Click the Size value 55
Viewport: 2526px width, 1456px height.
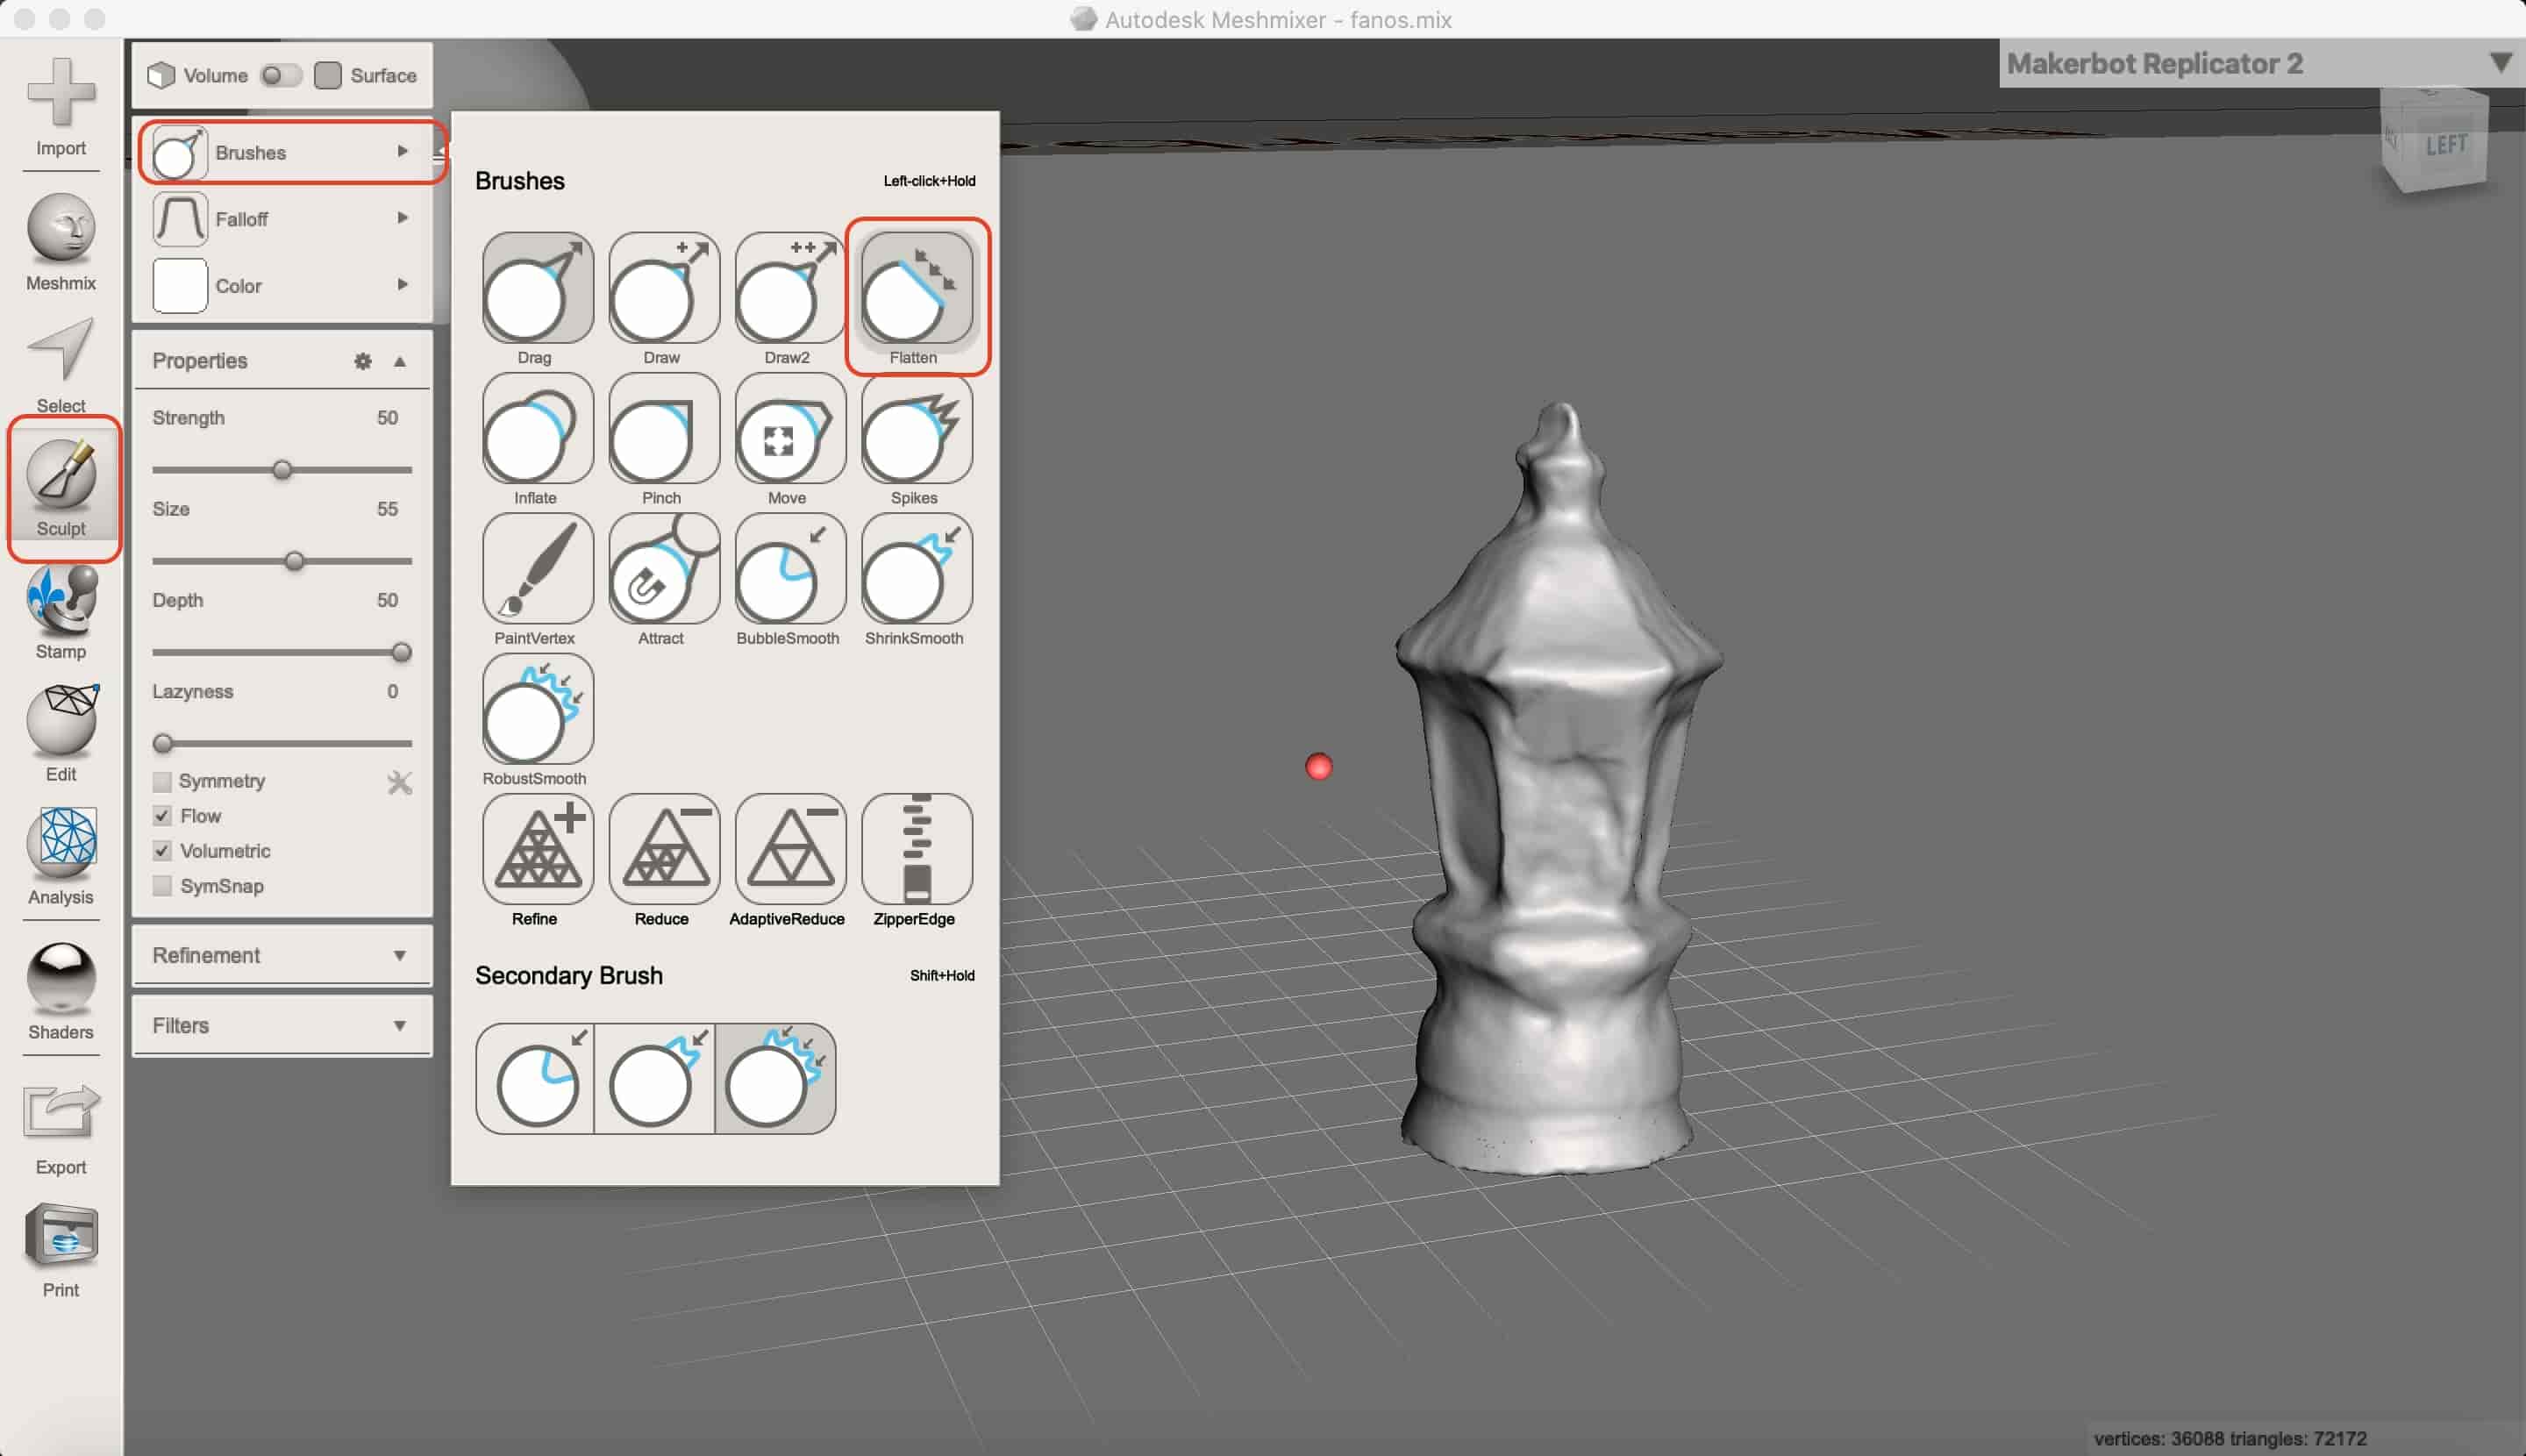pyautogui.click(x=387, y=509)
